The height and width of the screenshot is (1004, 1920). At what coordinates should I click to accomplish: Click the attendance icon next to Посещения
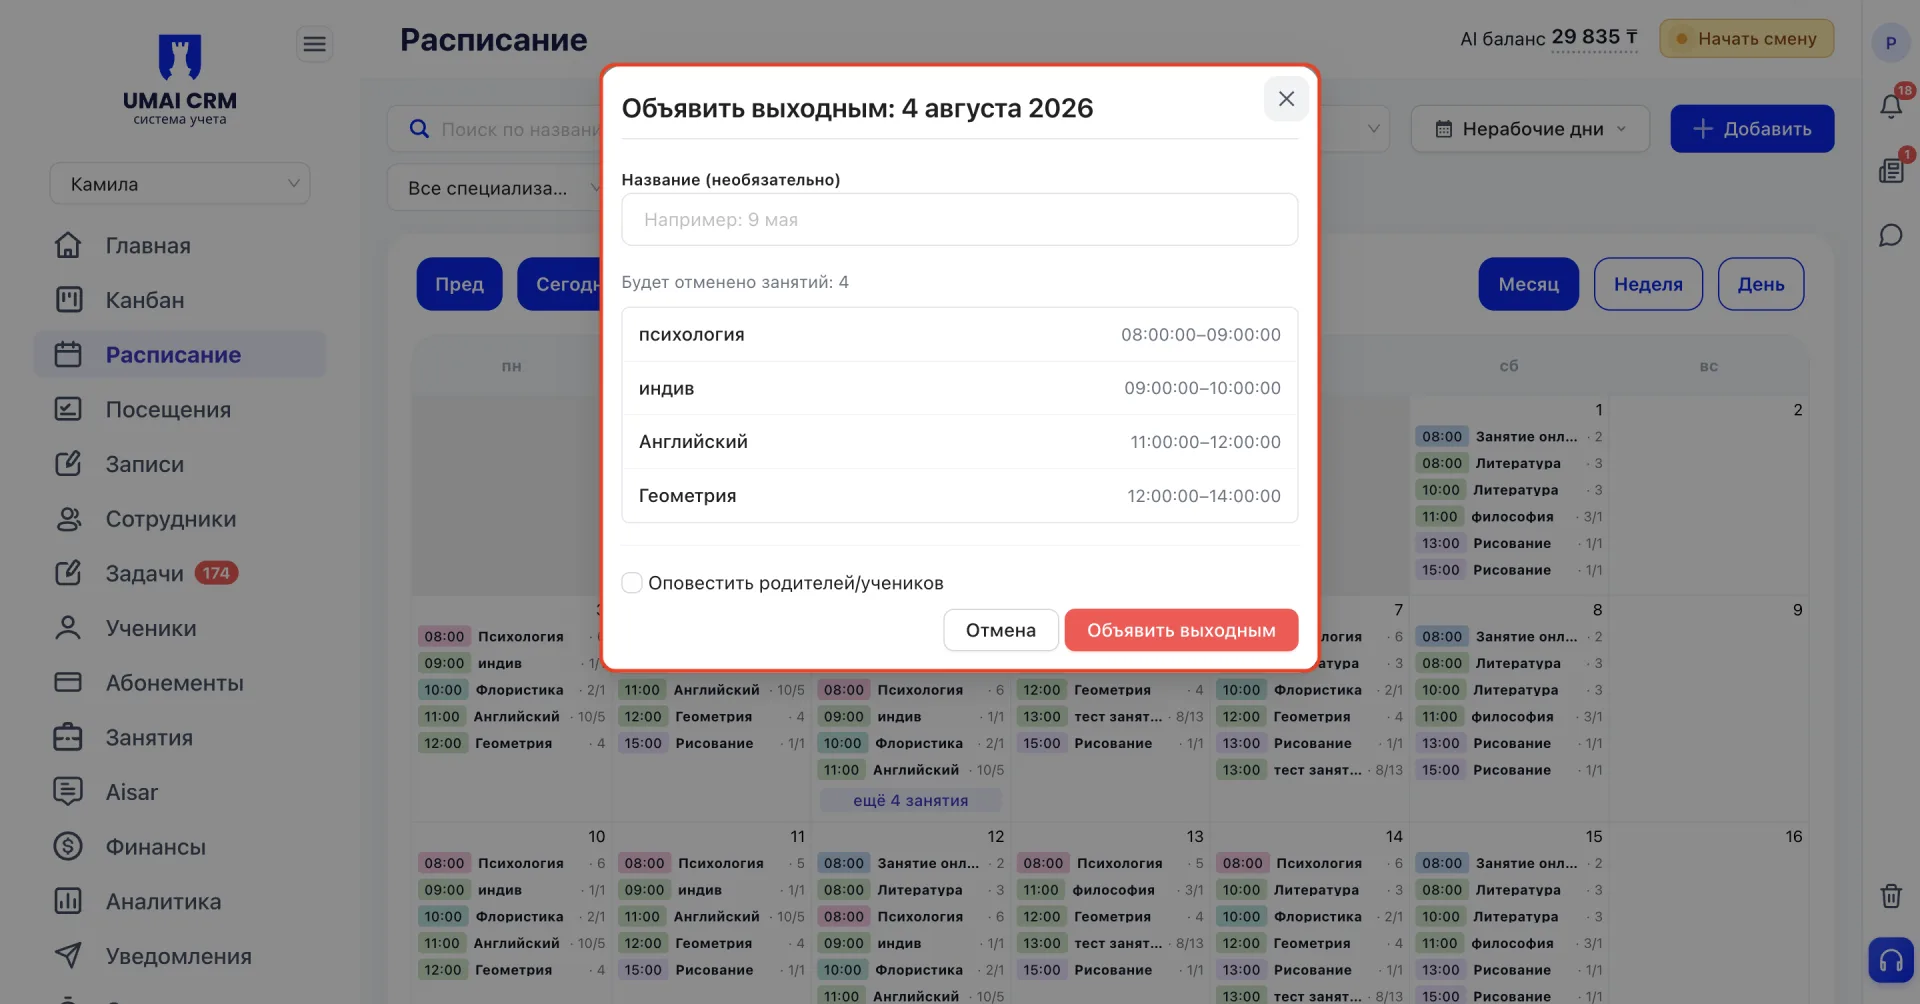[68, 409]
